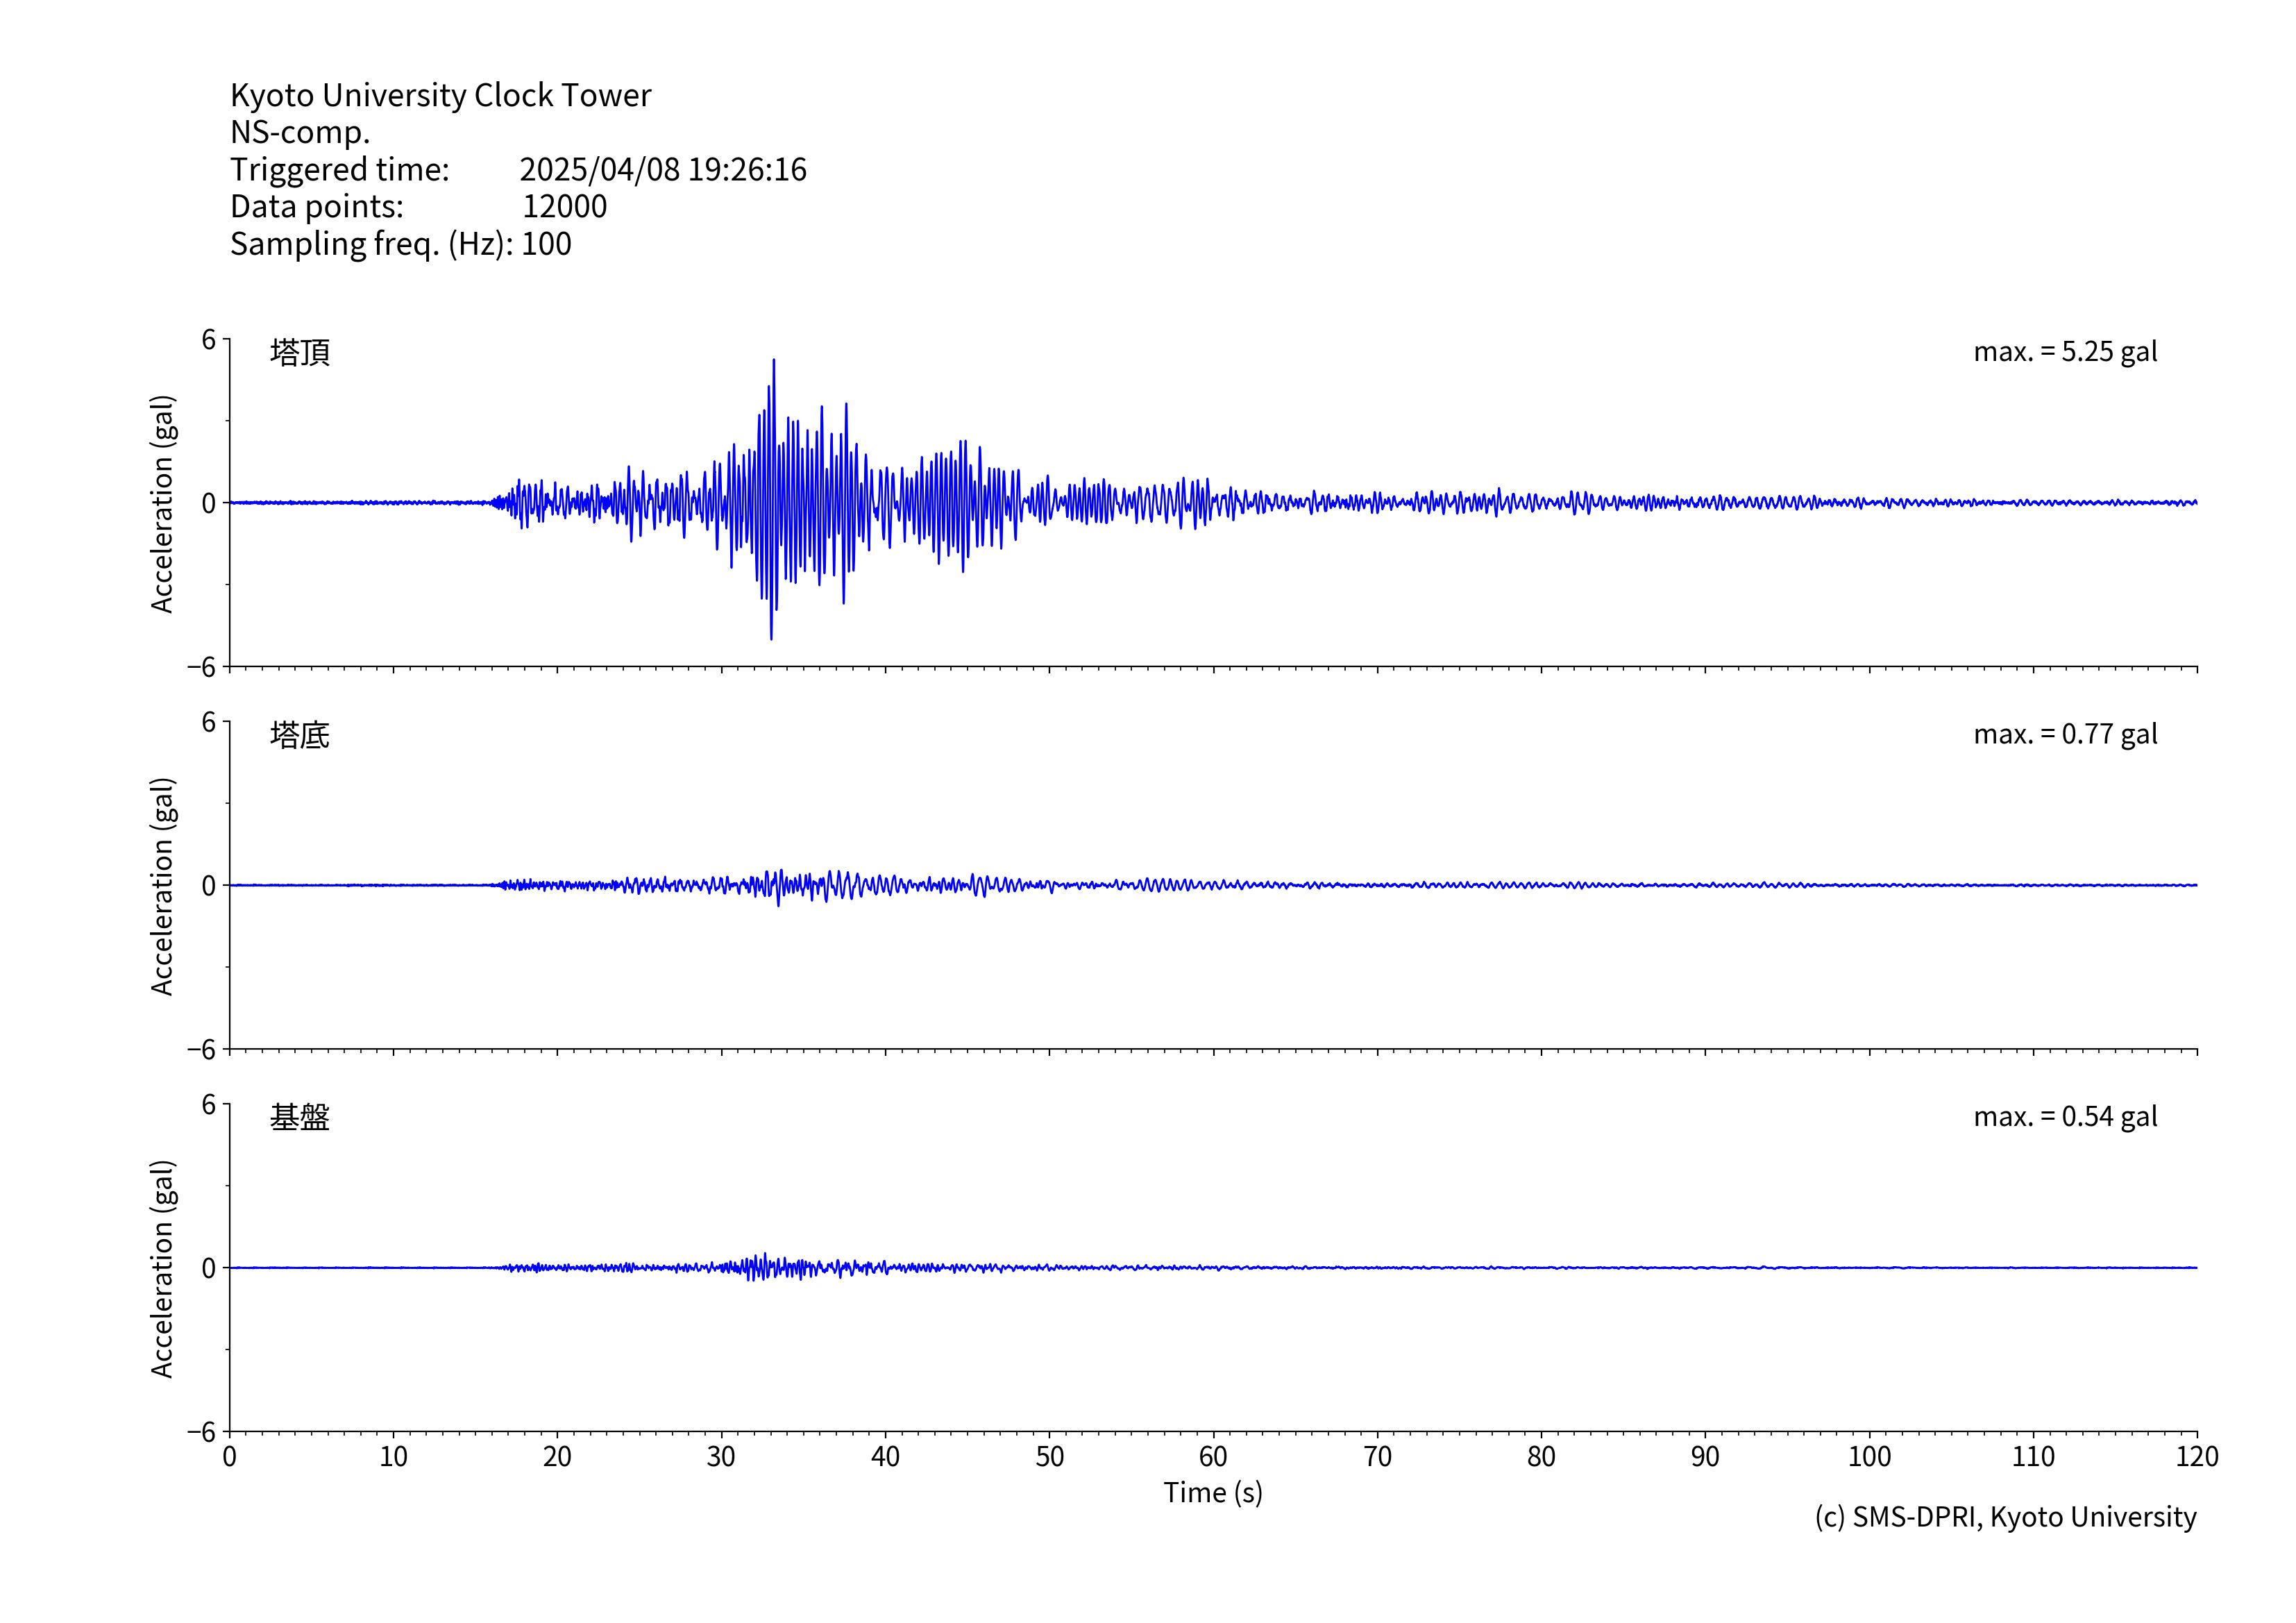
Task: Click the 塔頂 panel label
Action: [299, 352]
